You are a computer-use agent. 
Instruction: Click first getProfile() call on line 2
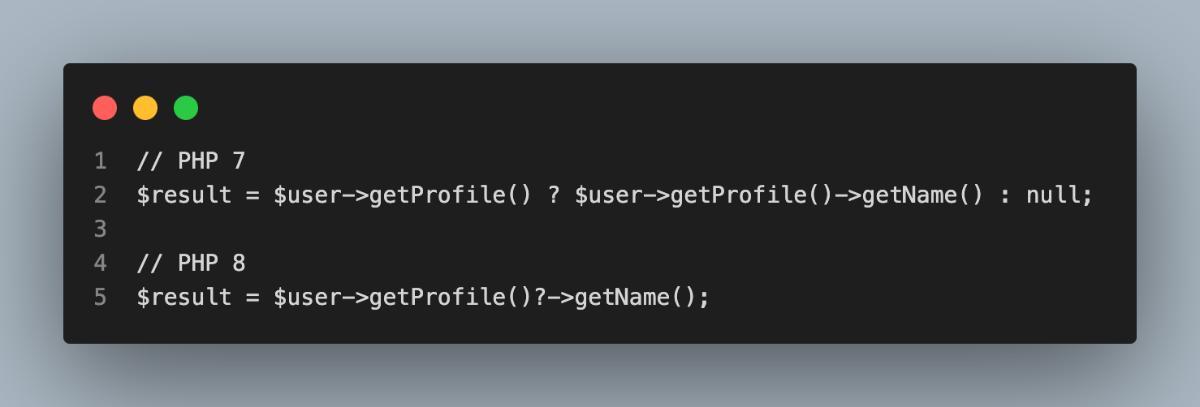[450, 195]
